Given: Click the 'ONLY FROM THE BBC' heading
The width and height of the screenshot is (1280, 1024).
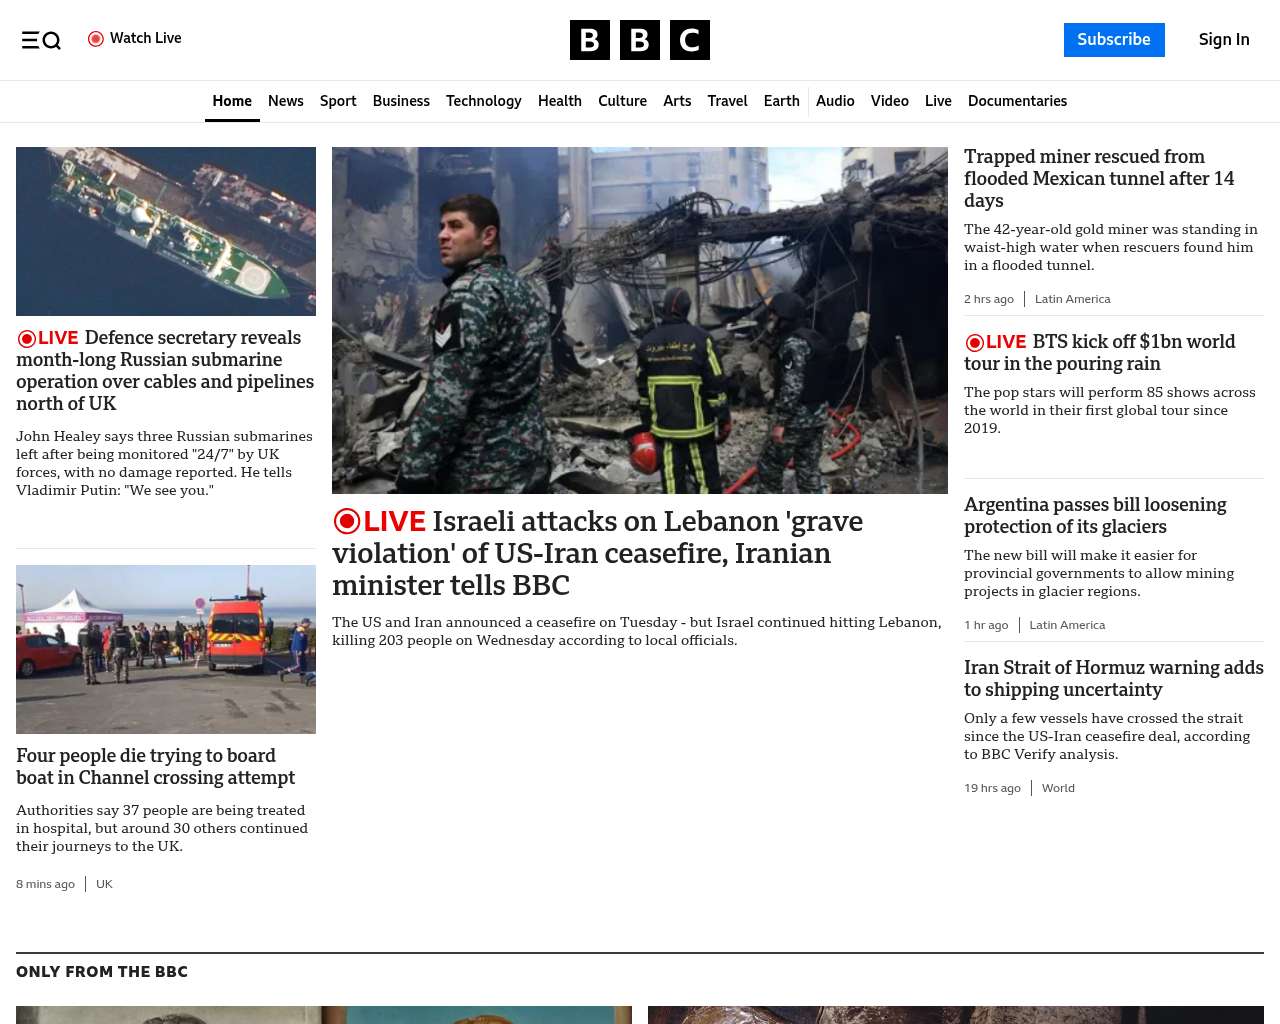Looking at the screenshot, I should click(x=102, y=972).
